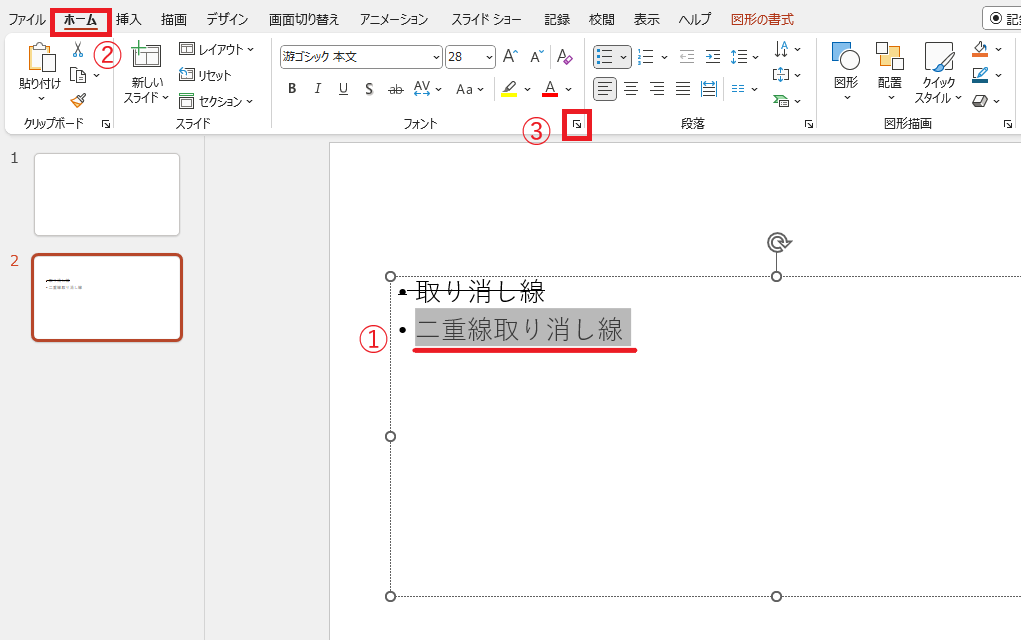Toggle Italic formatting
The image size is (1021, 640).
(x=318, y=89)
